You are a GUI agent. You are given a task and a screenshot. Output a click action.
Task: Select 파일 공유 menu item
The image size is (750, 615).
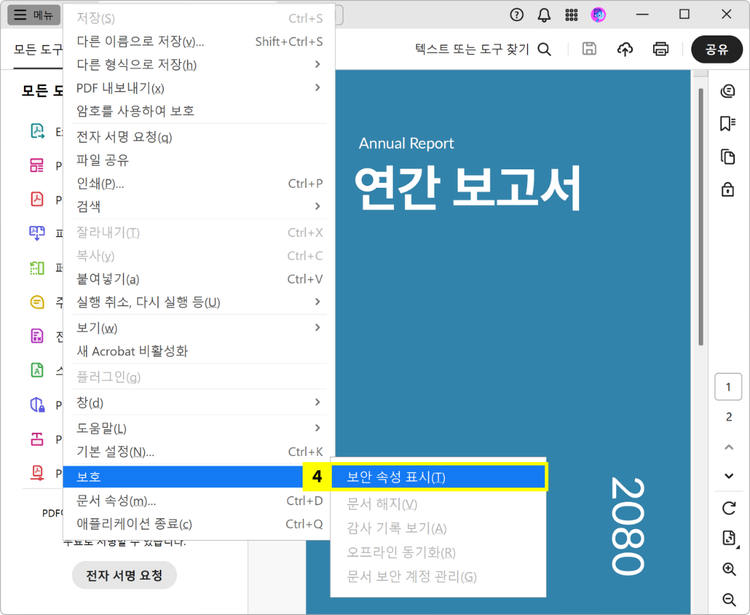(x=199, y=160)
